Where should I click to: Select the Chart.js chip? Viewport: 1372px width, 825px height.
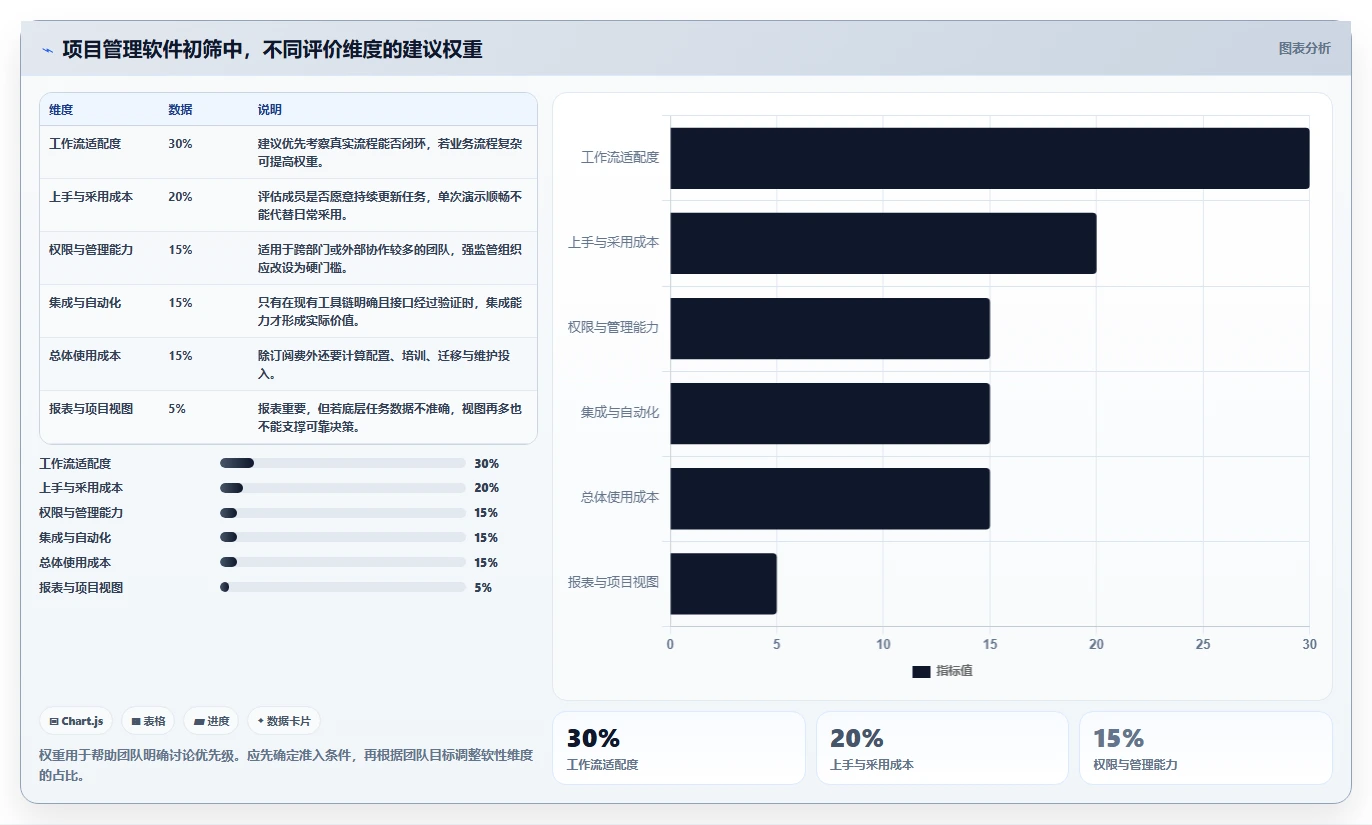tap(76, 721)
